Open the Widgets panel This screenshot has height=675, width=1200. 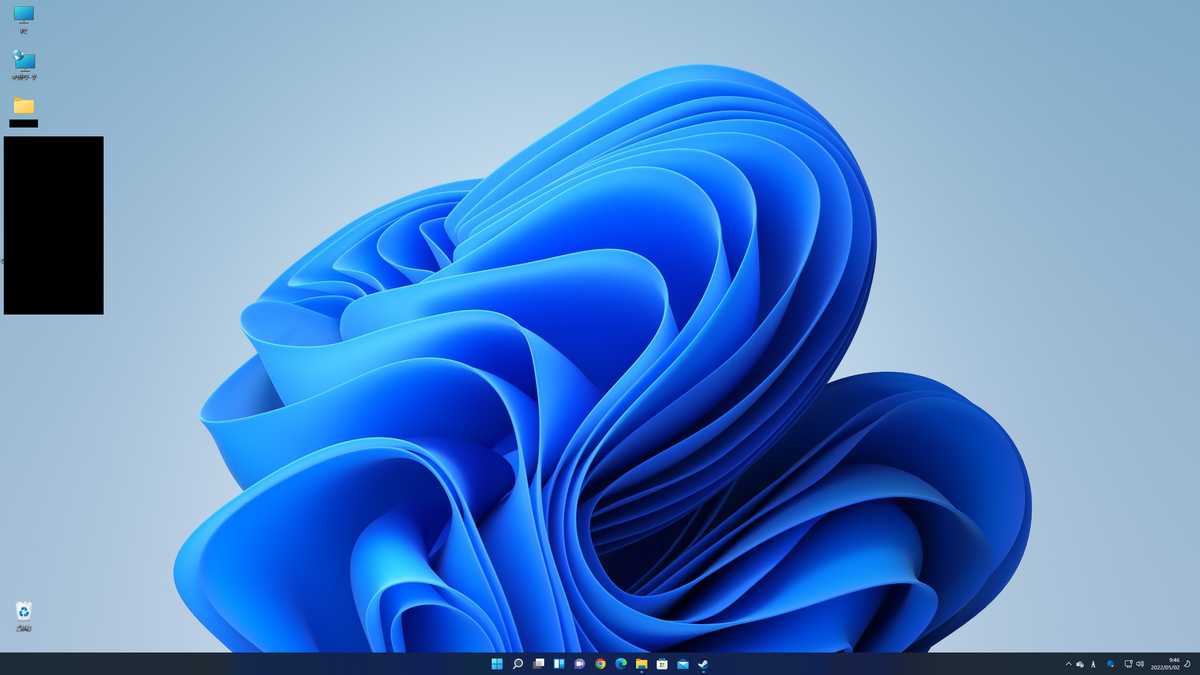(559, 664)
